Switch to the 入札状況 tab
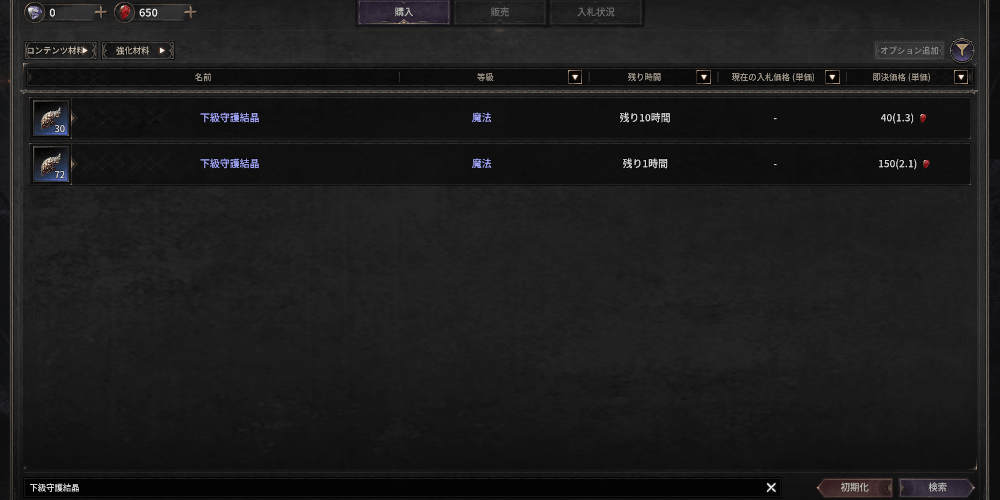 tap(596, 12)
